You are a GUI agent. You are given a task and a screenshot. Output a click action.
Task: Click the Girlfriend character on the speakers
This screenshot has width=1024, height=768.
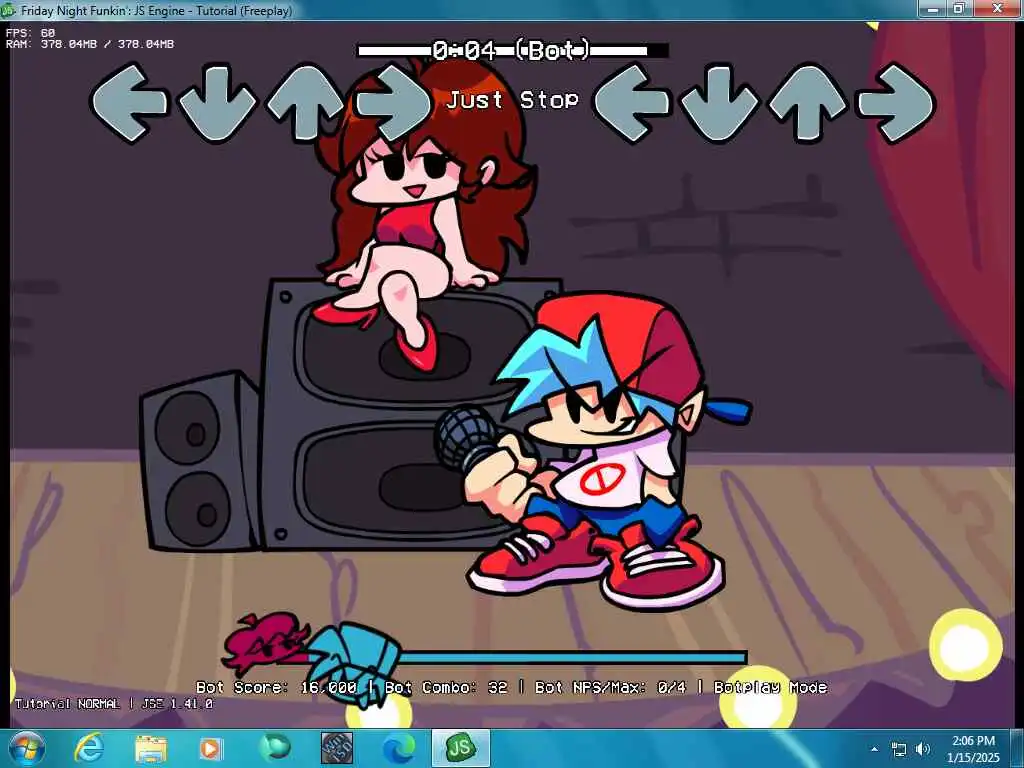(x=428, y=216)
